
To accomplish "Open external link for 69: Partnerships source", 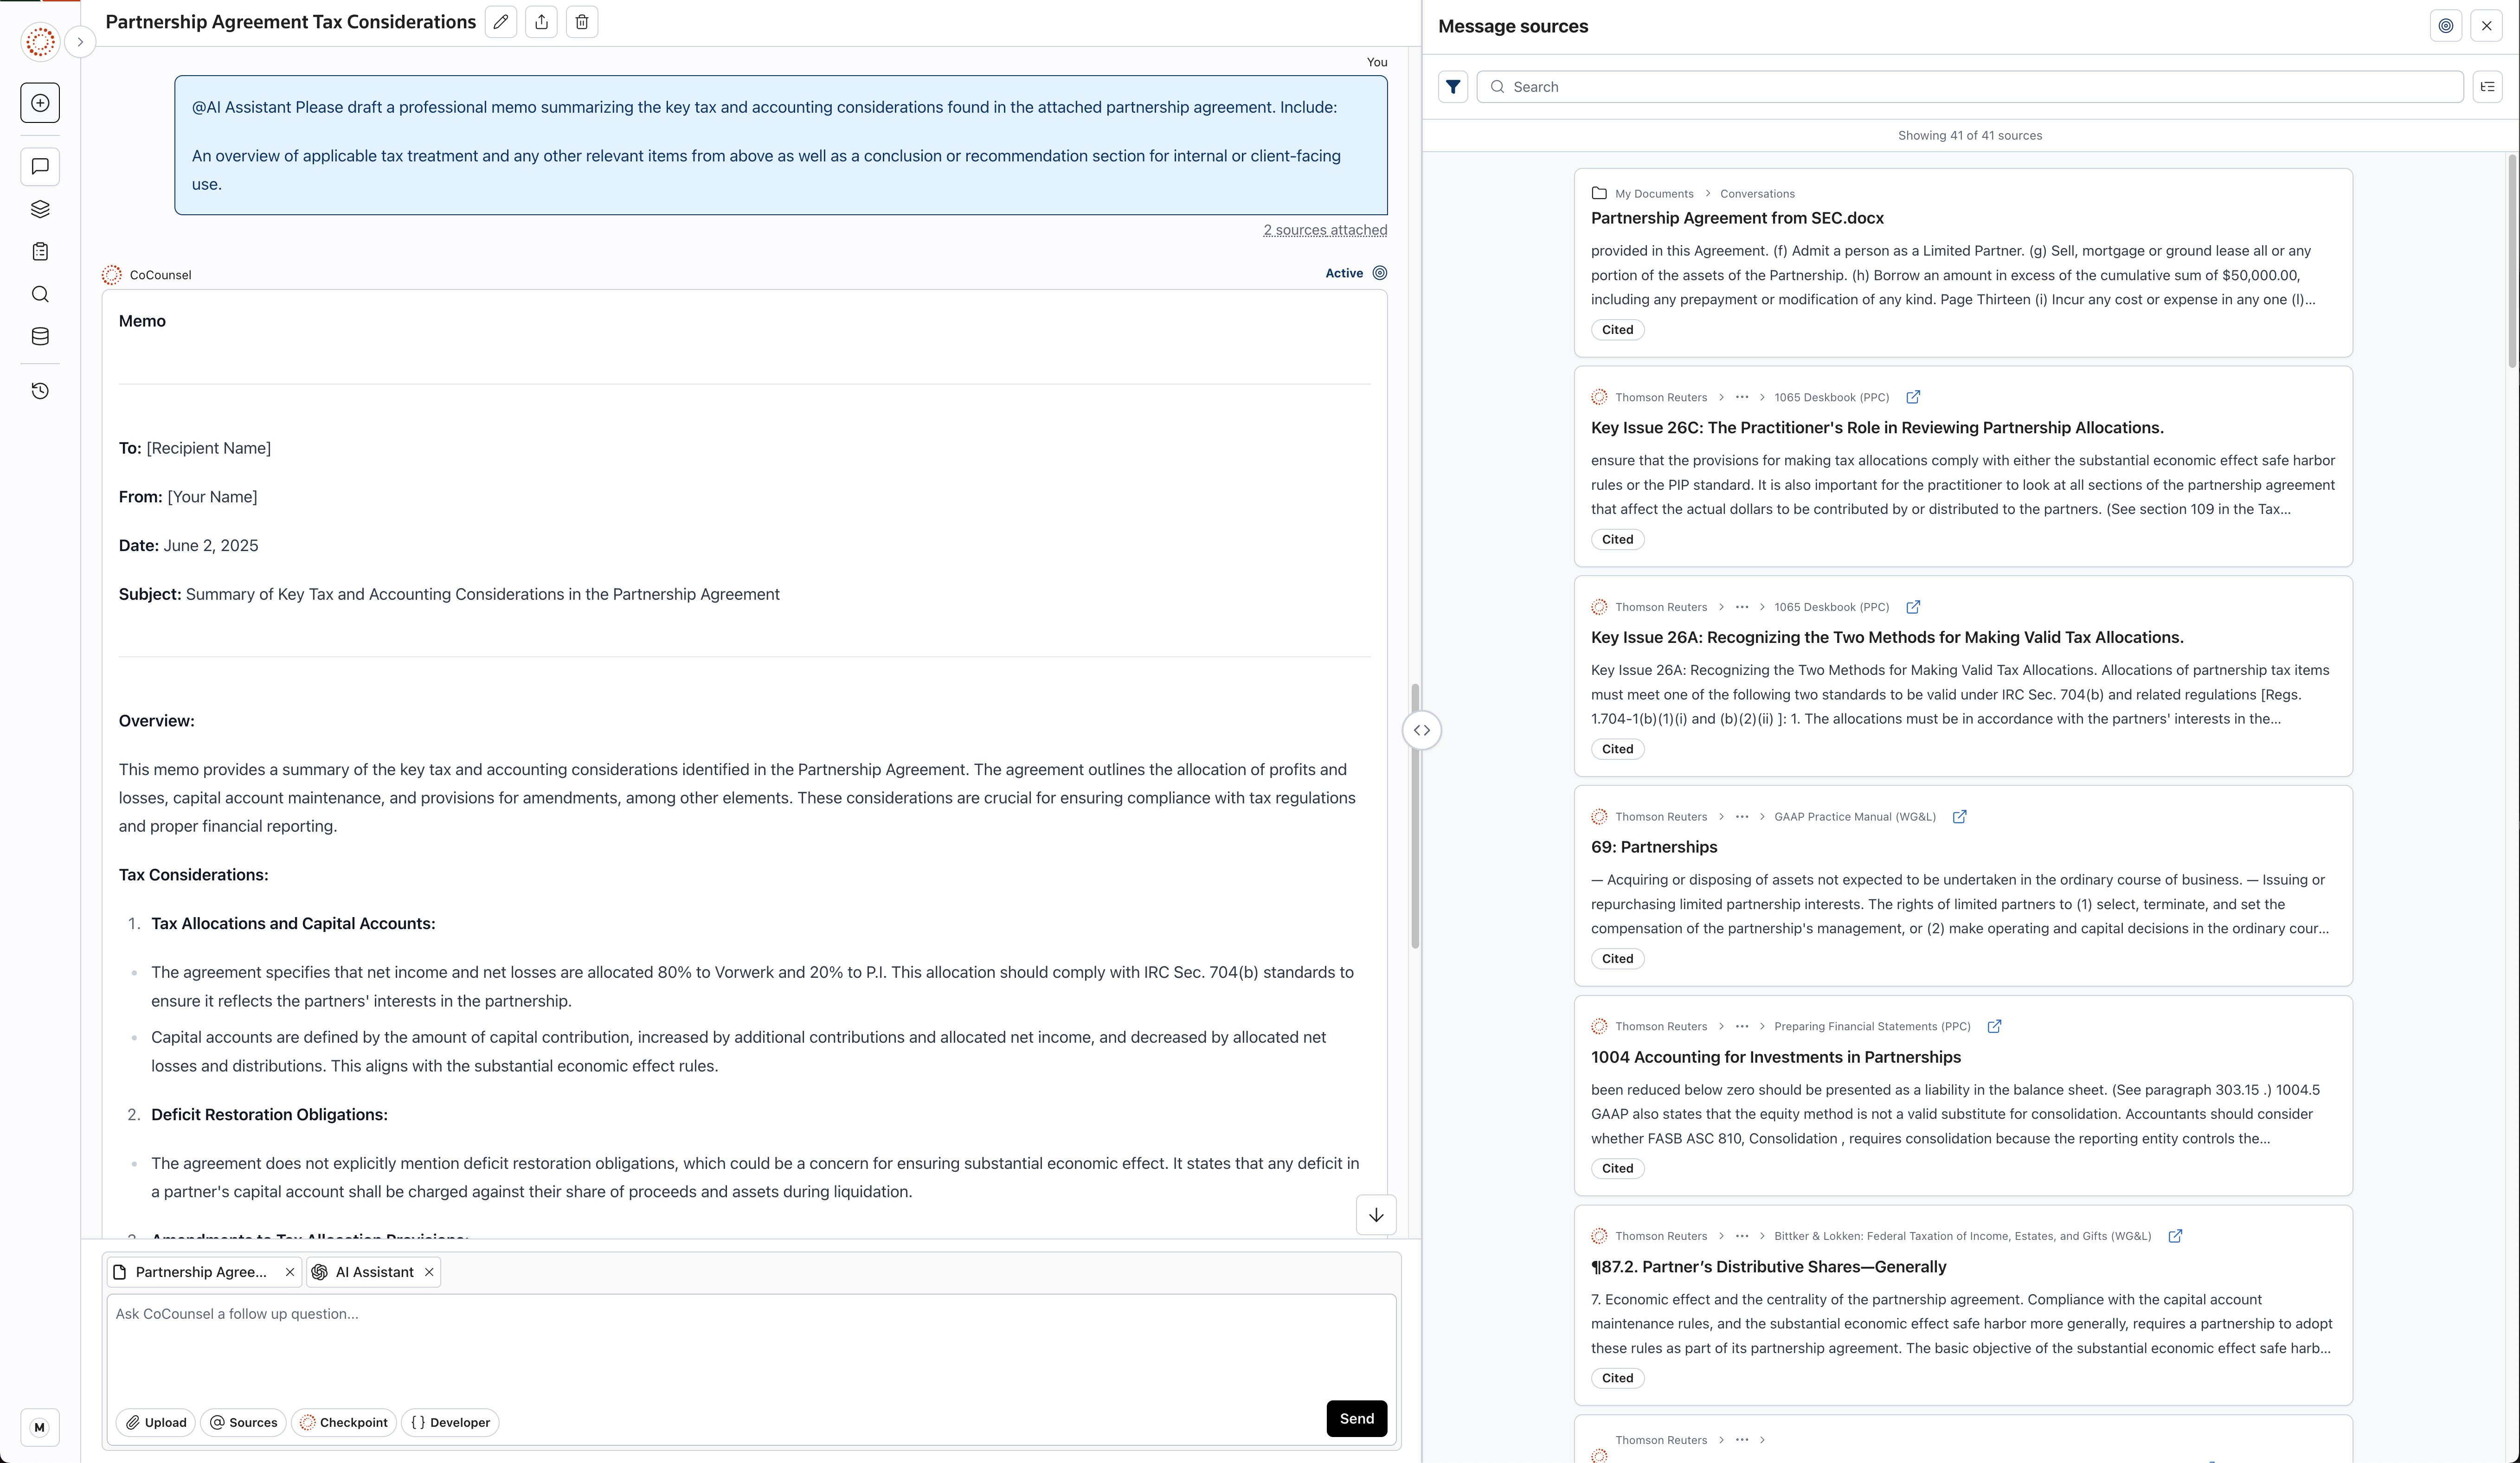I will [1959, 817].
